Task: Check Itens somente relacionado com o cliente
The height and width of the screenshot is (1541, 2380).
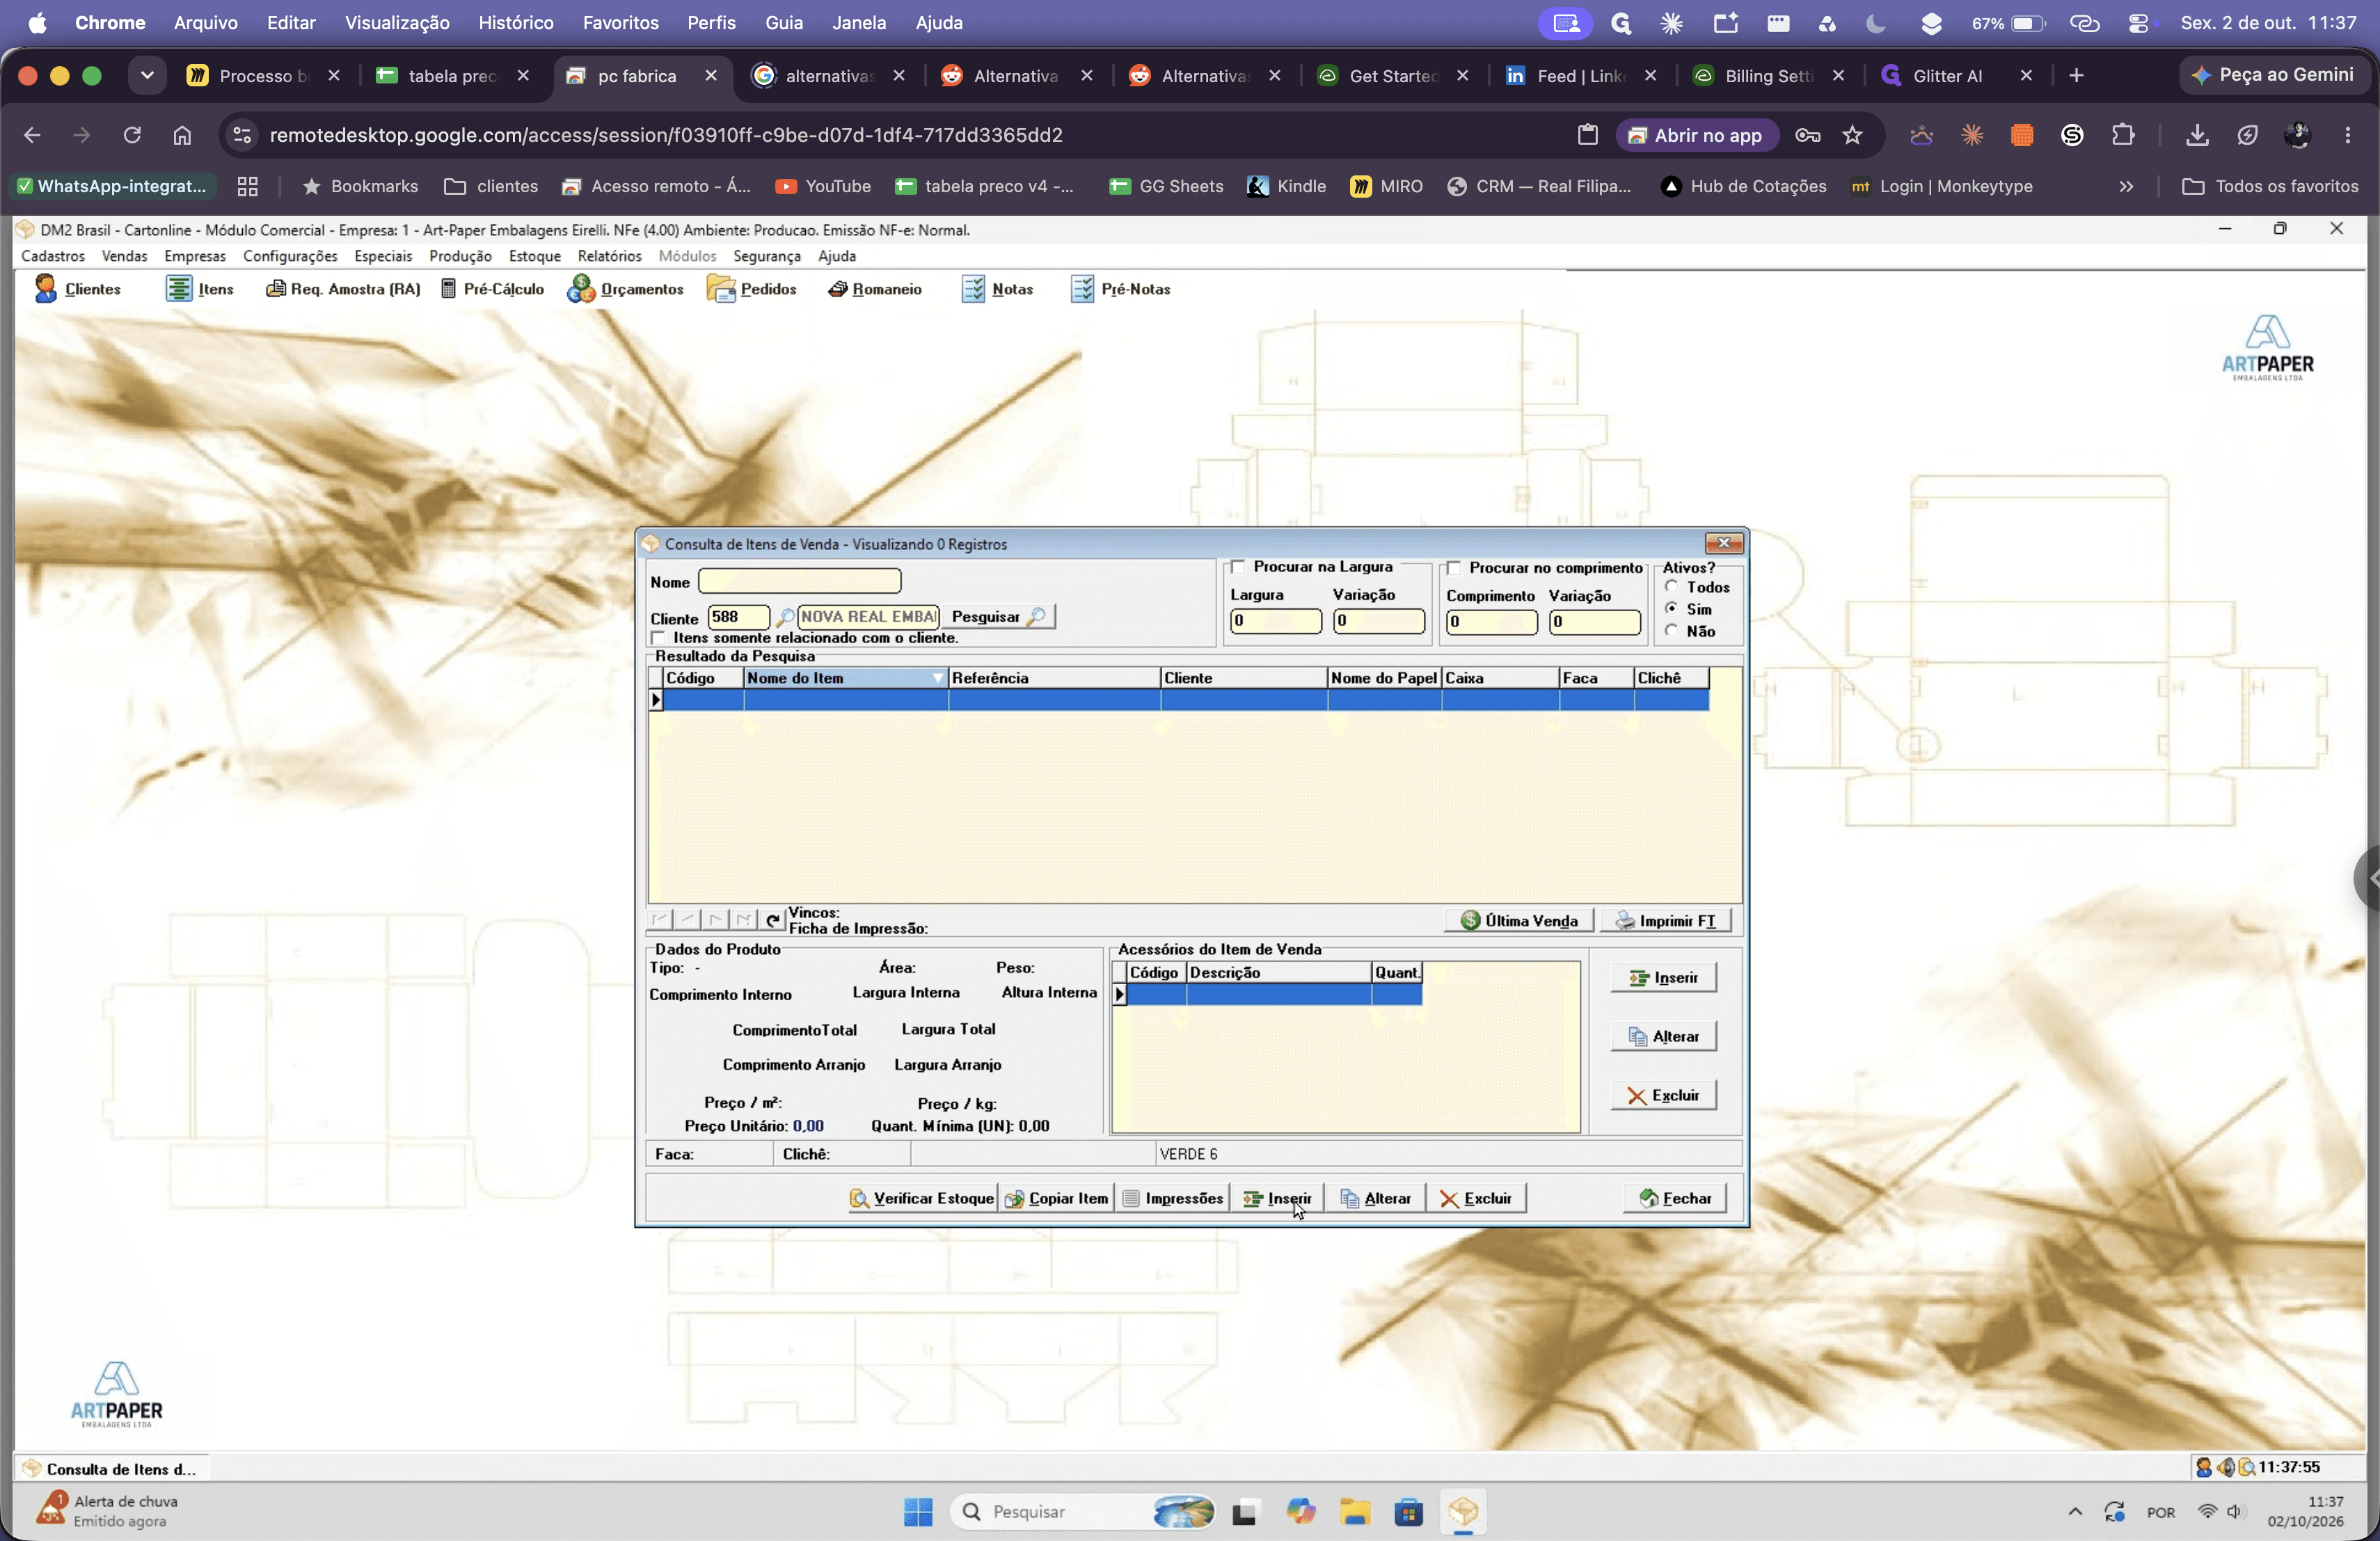Action: (x=658, y=638)
